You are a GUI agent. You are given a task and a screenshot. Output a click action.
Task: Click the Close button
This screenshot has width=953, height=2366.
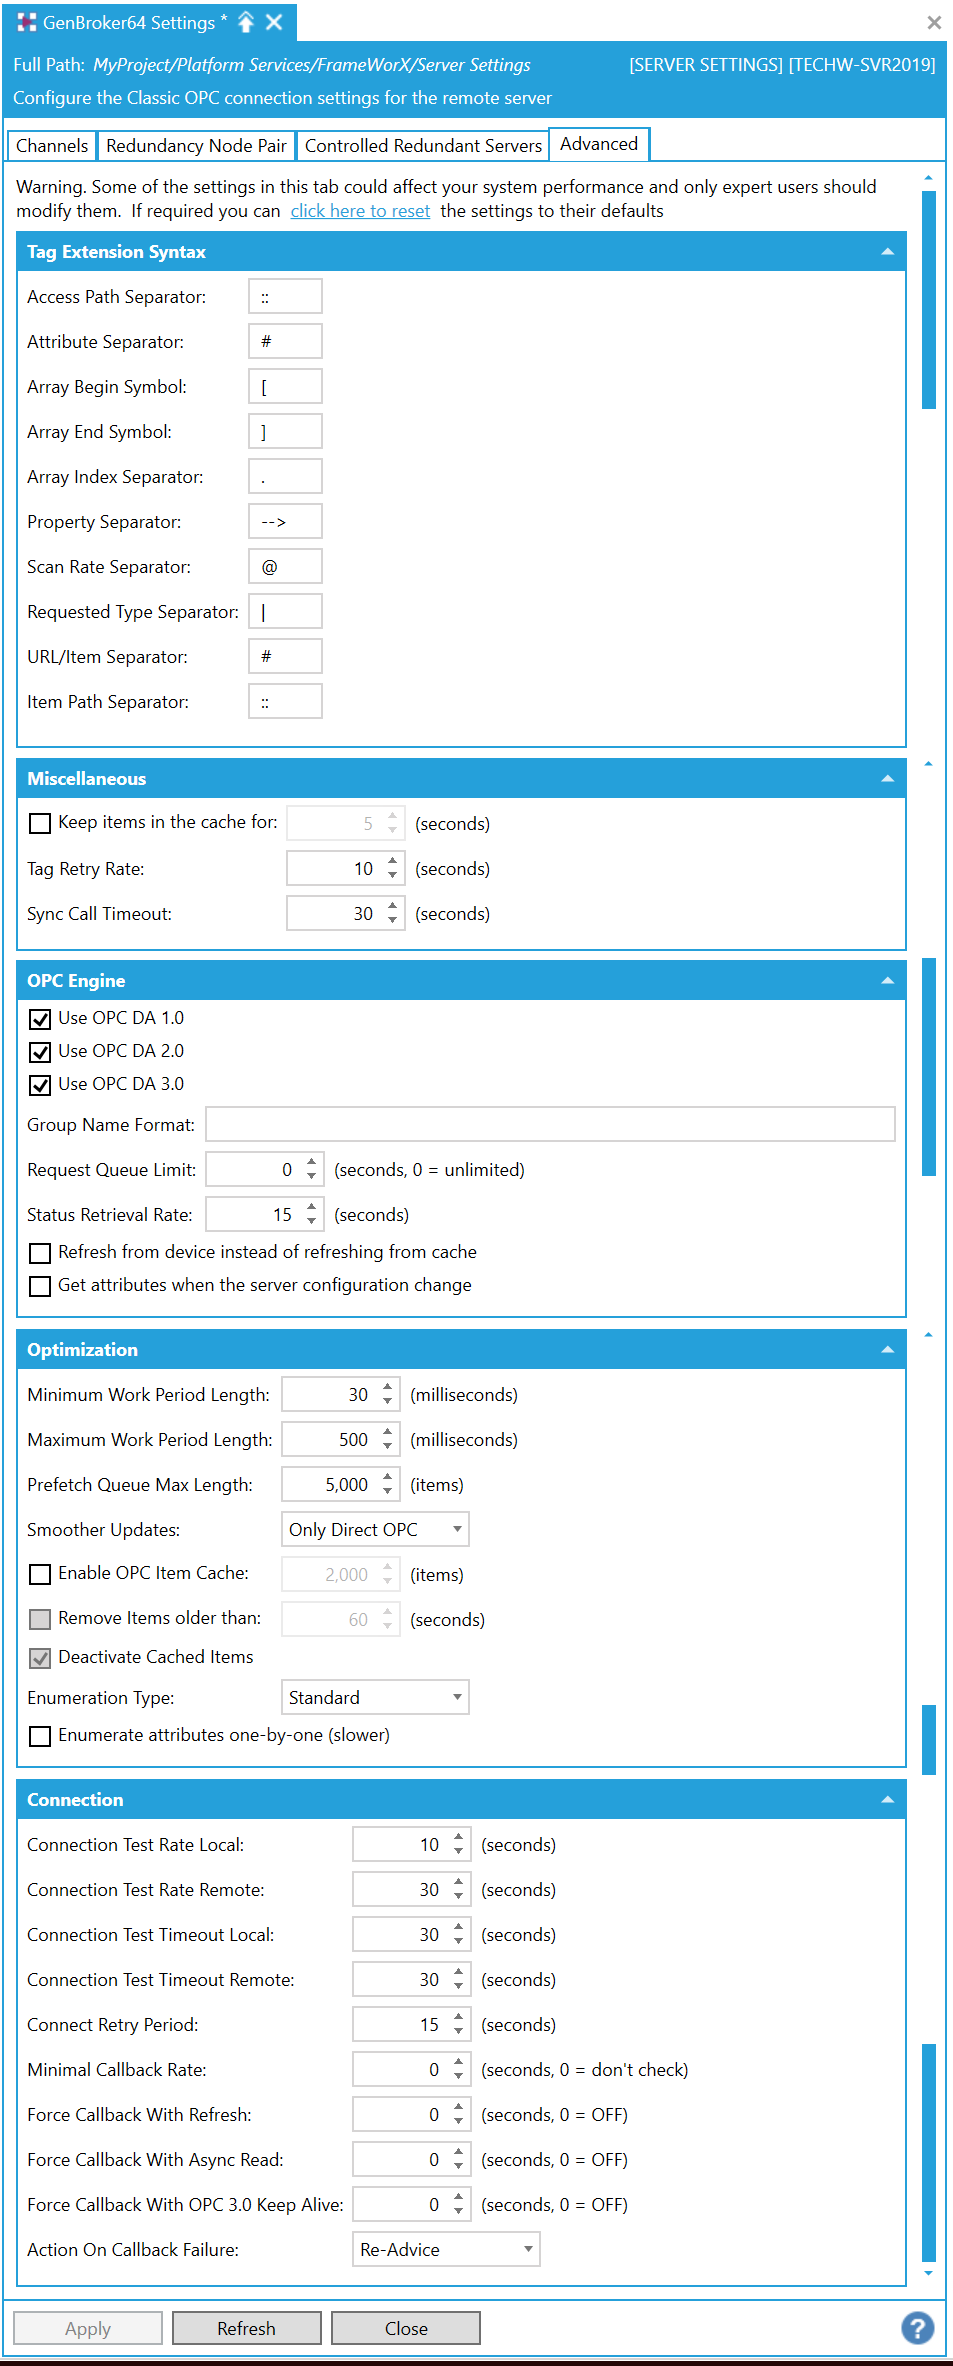(x=406, y=2328)
